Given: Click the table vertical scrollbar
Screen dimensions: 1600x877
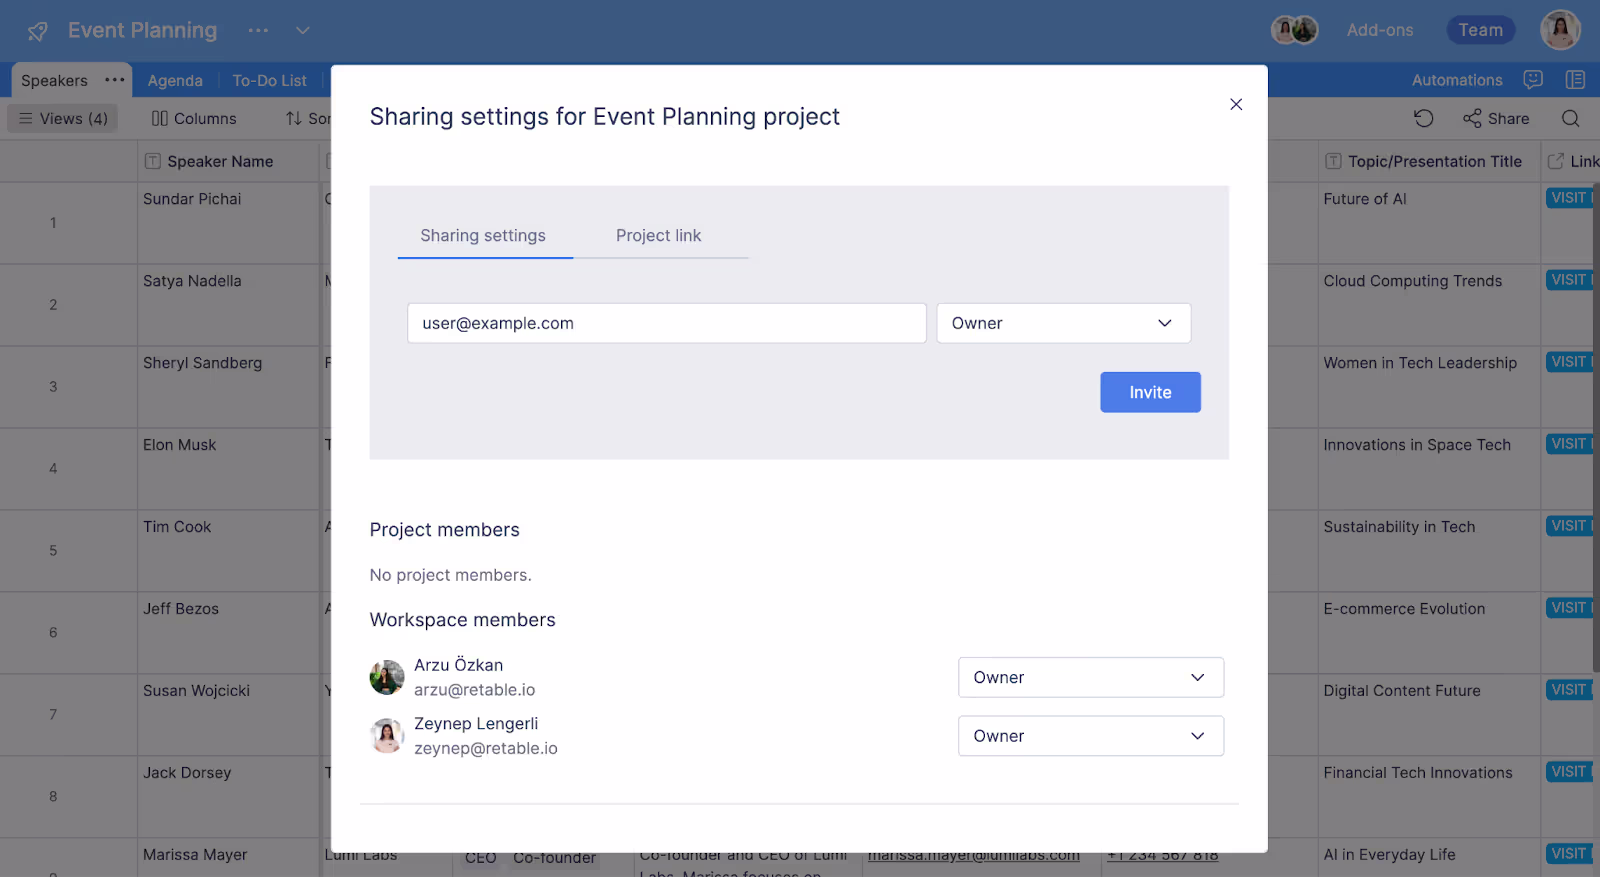Looking at the screenshot, I should coord(1596,427).
